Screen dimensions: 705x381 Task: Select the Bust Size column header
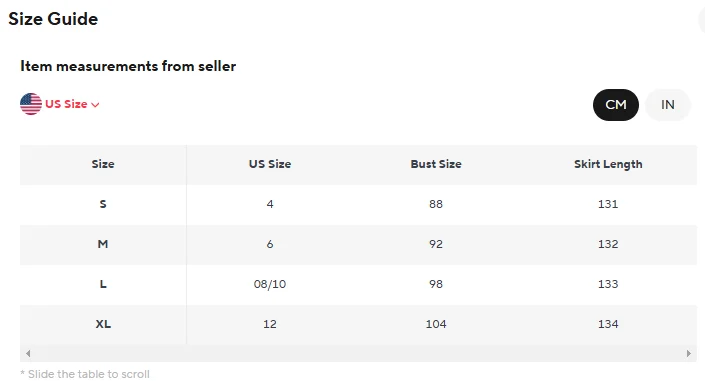point(436,164)
